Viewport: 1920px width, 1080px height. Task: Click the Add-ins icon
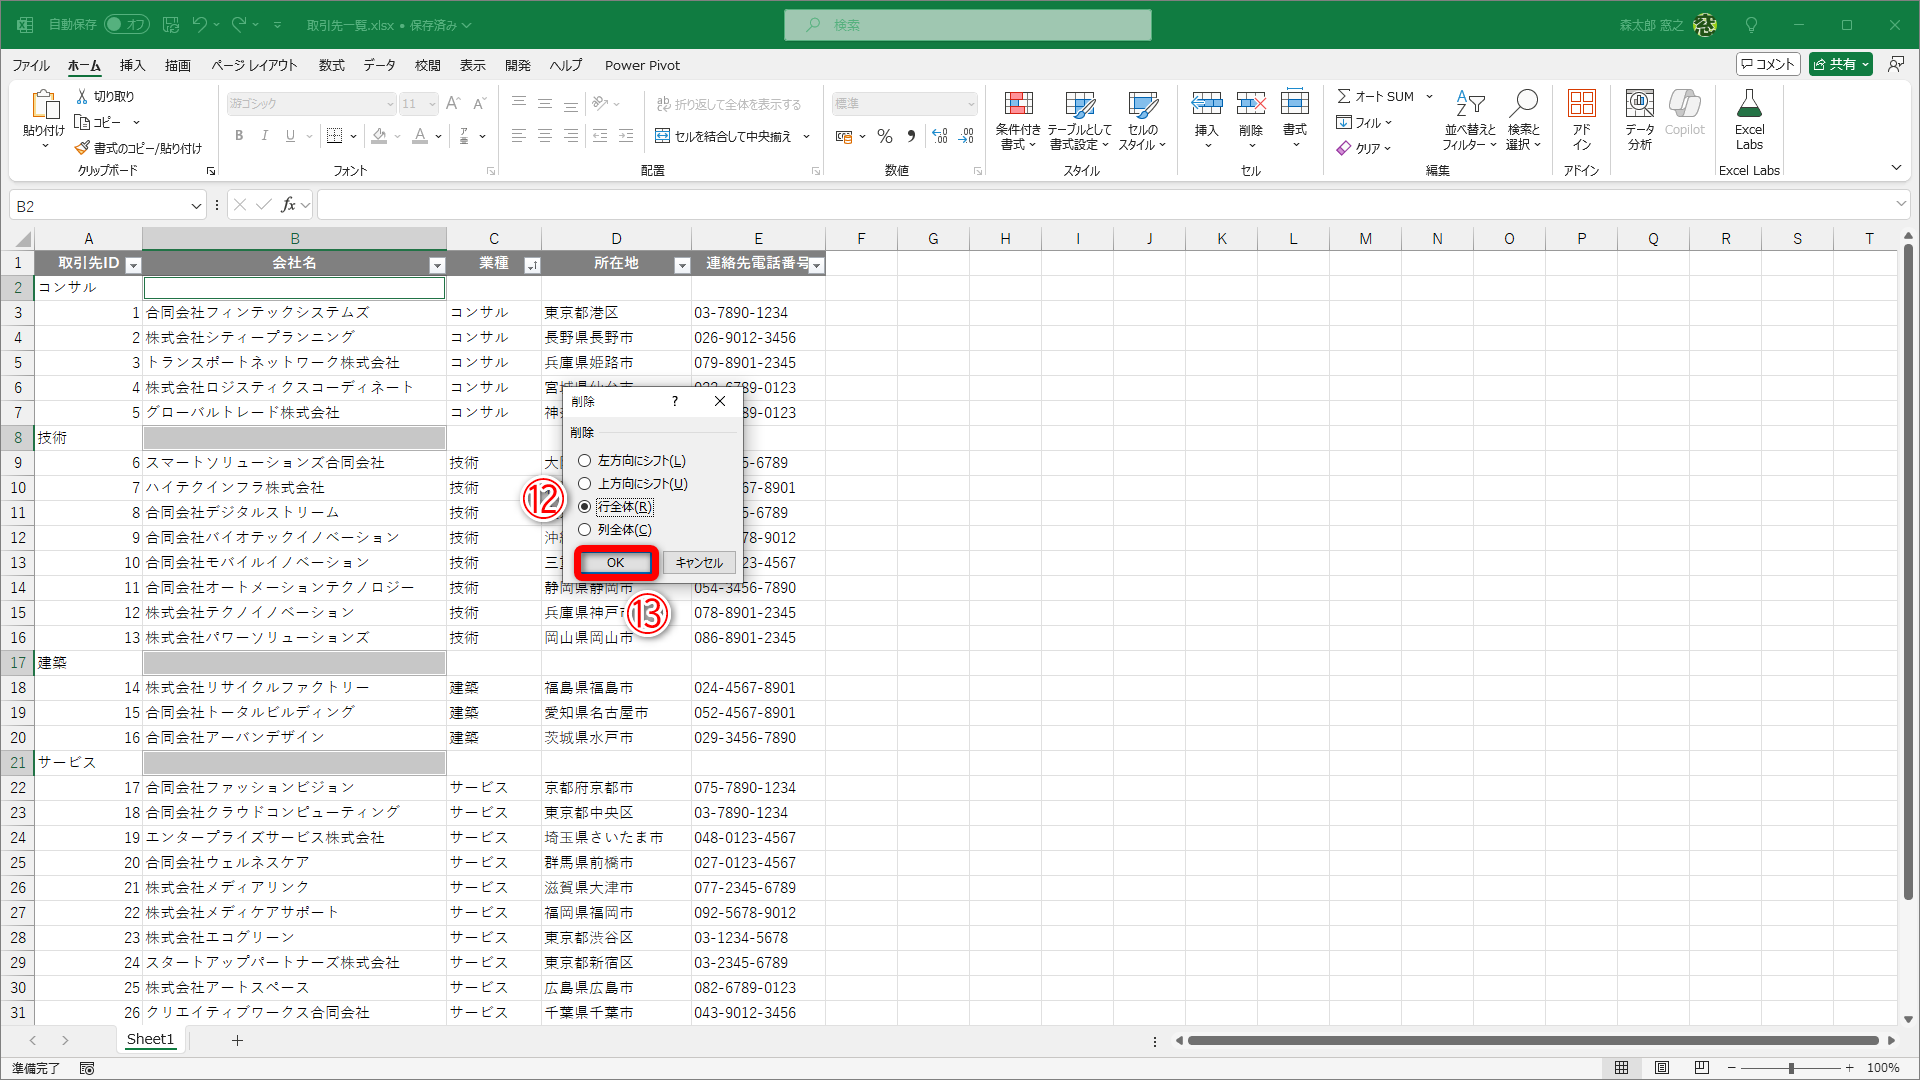click(1581, 104)
